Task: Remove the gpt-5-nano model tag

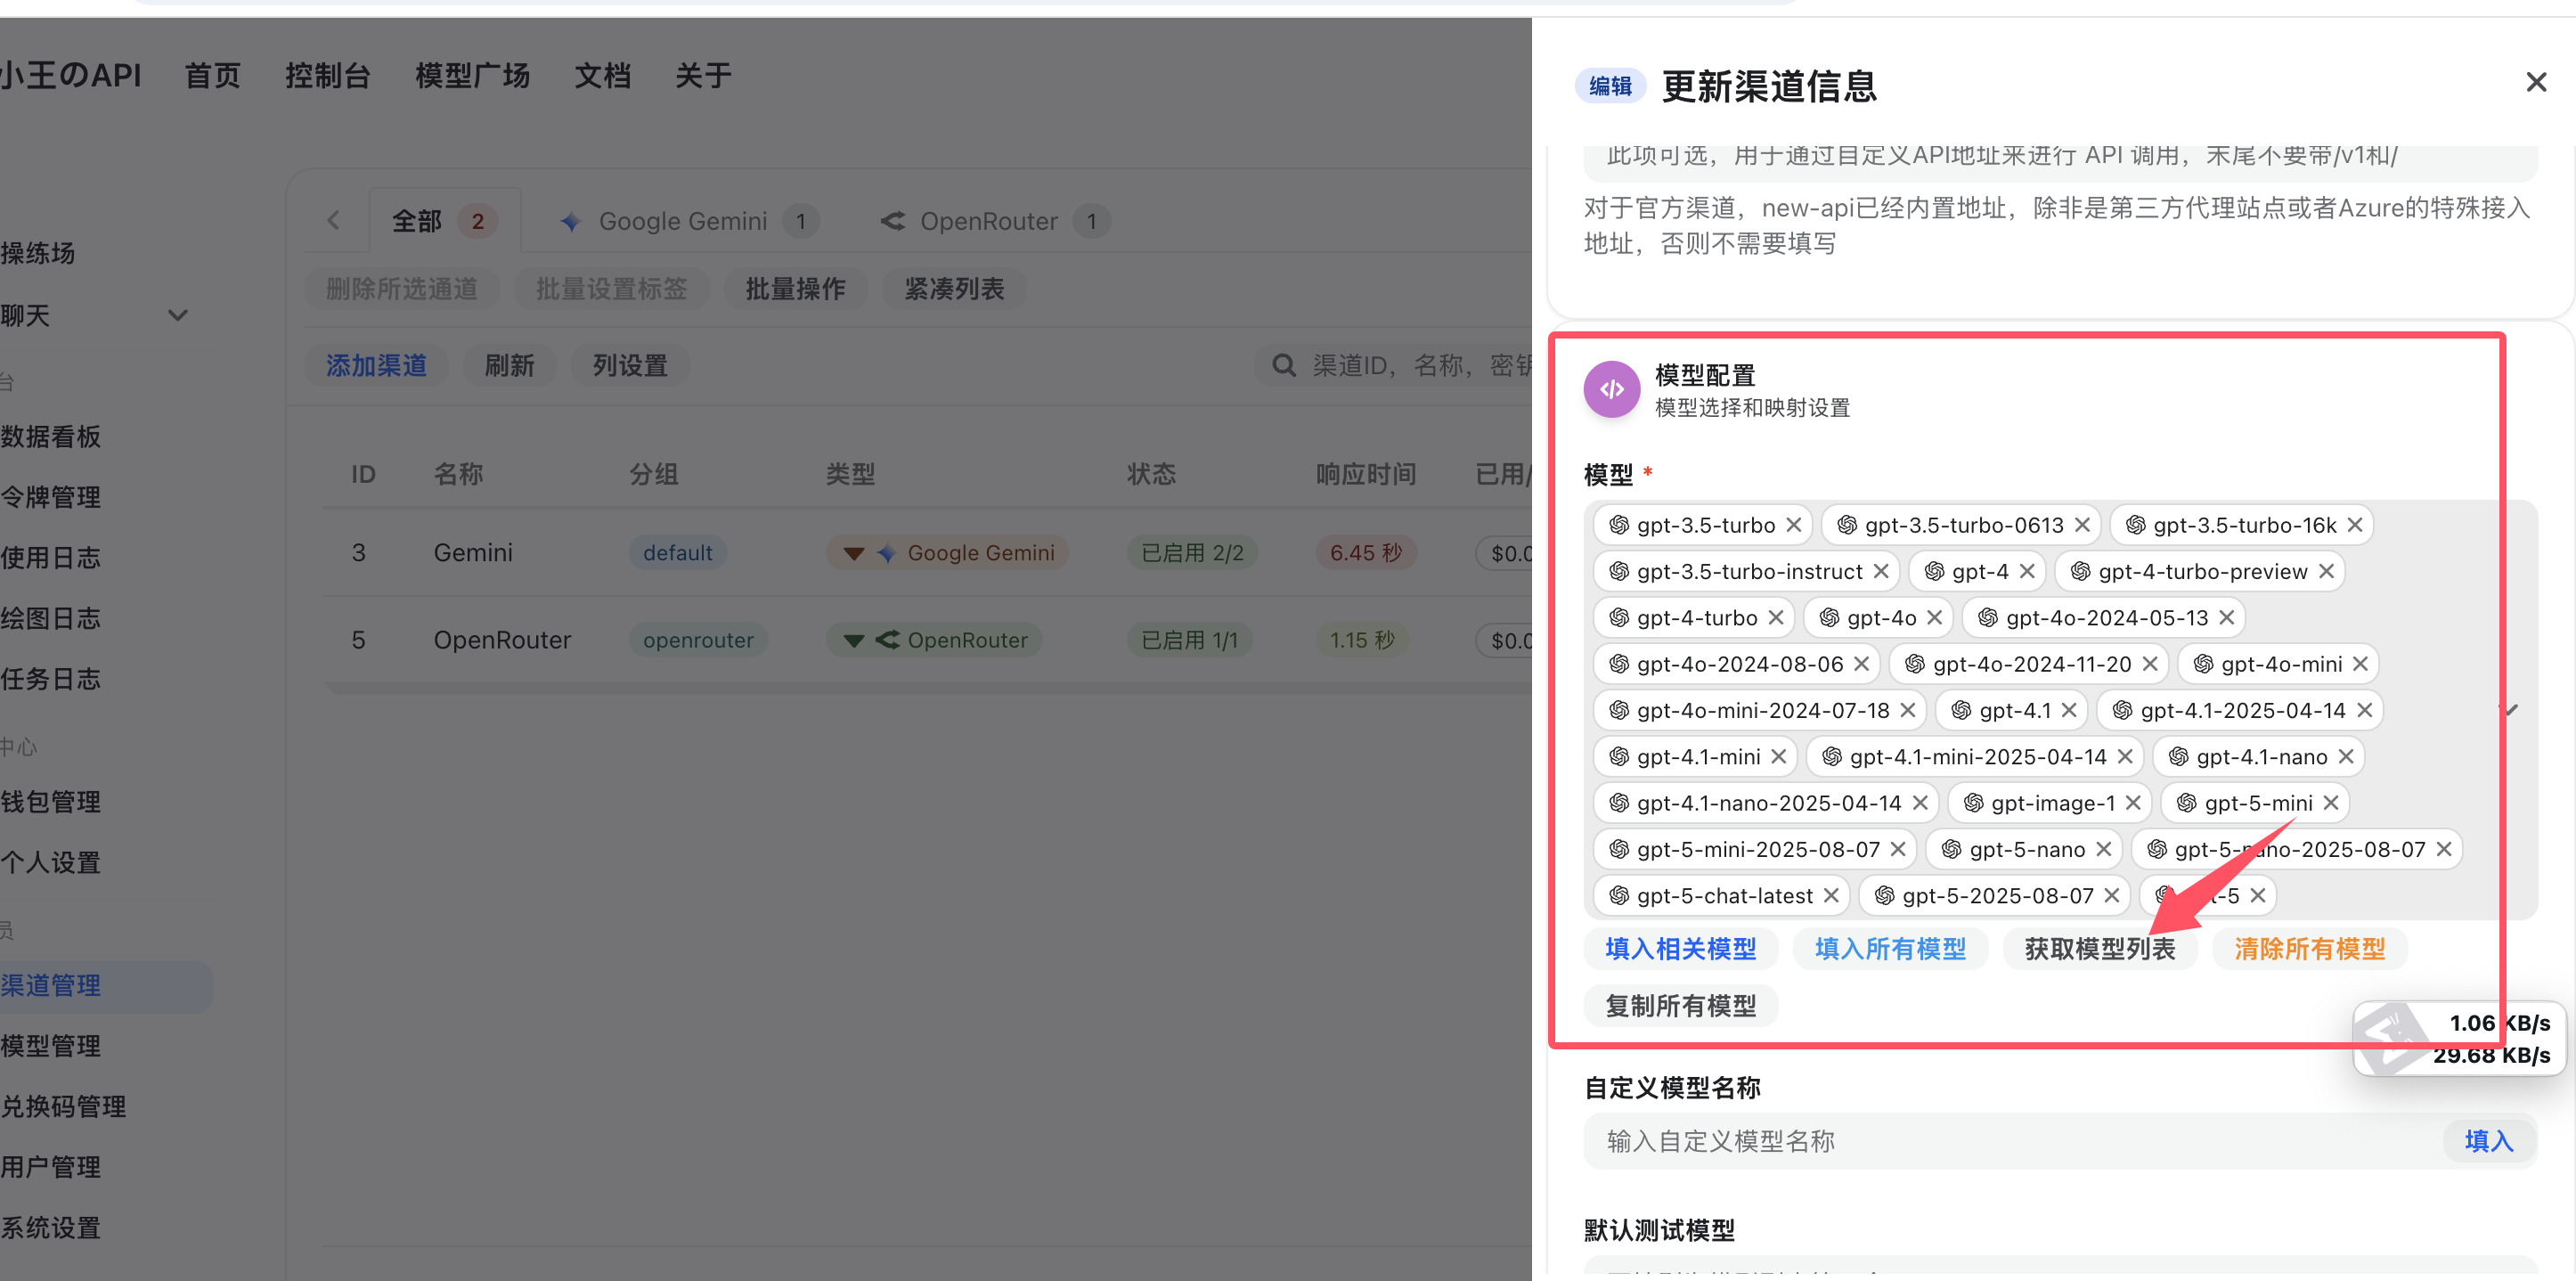Action: (2104, 849)
